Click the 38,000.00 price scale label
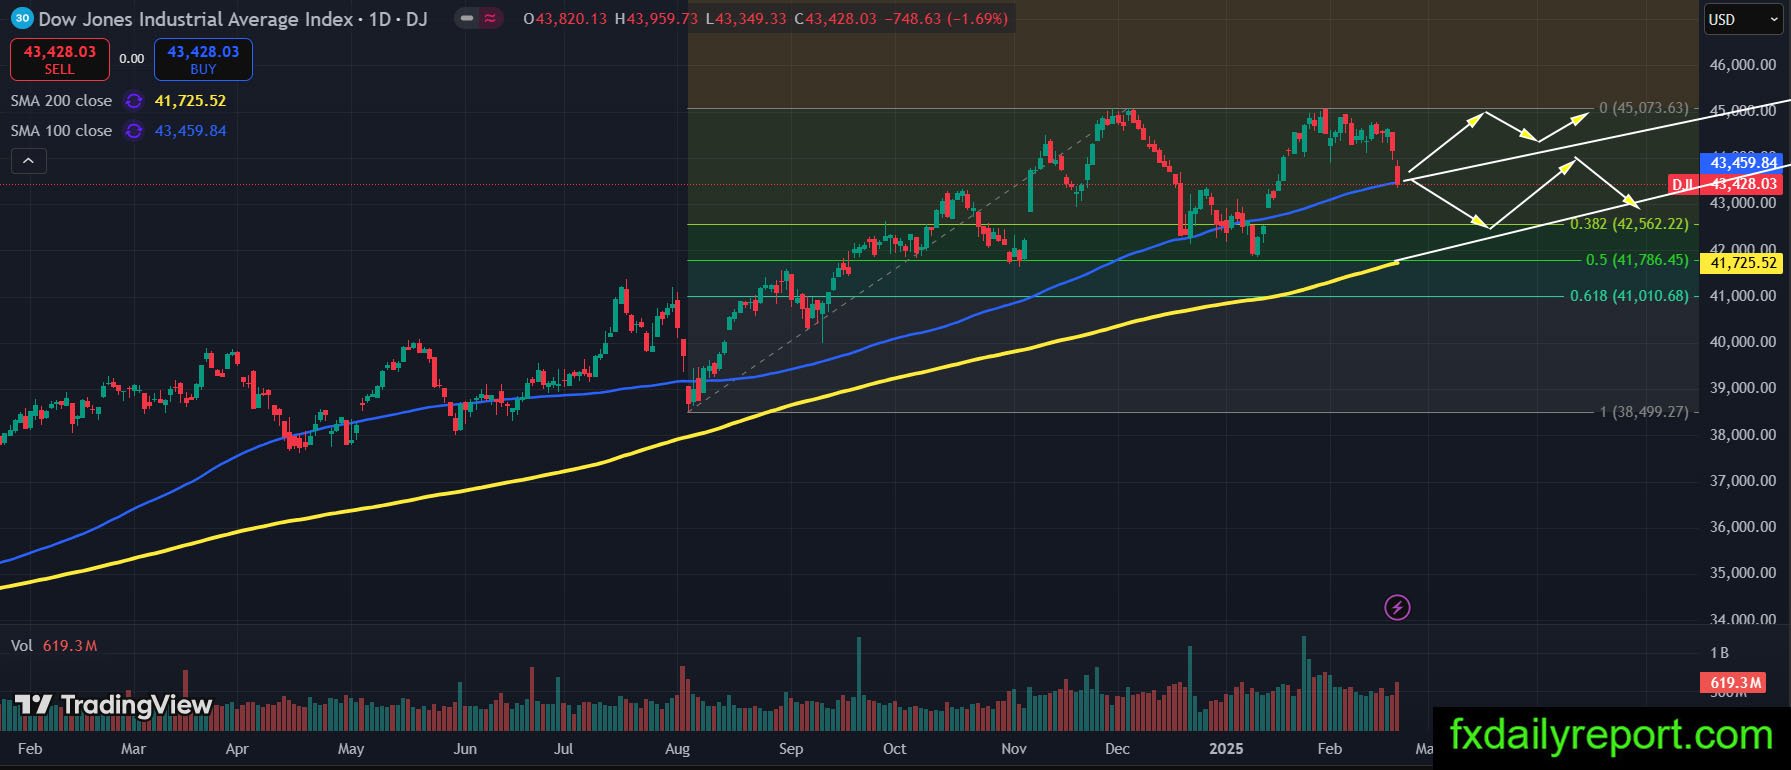 coord(1743,435)
